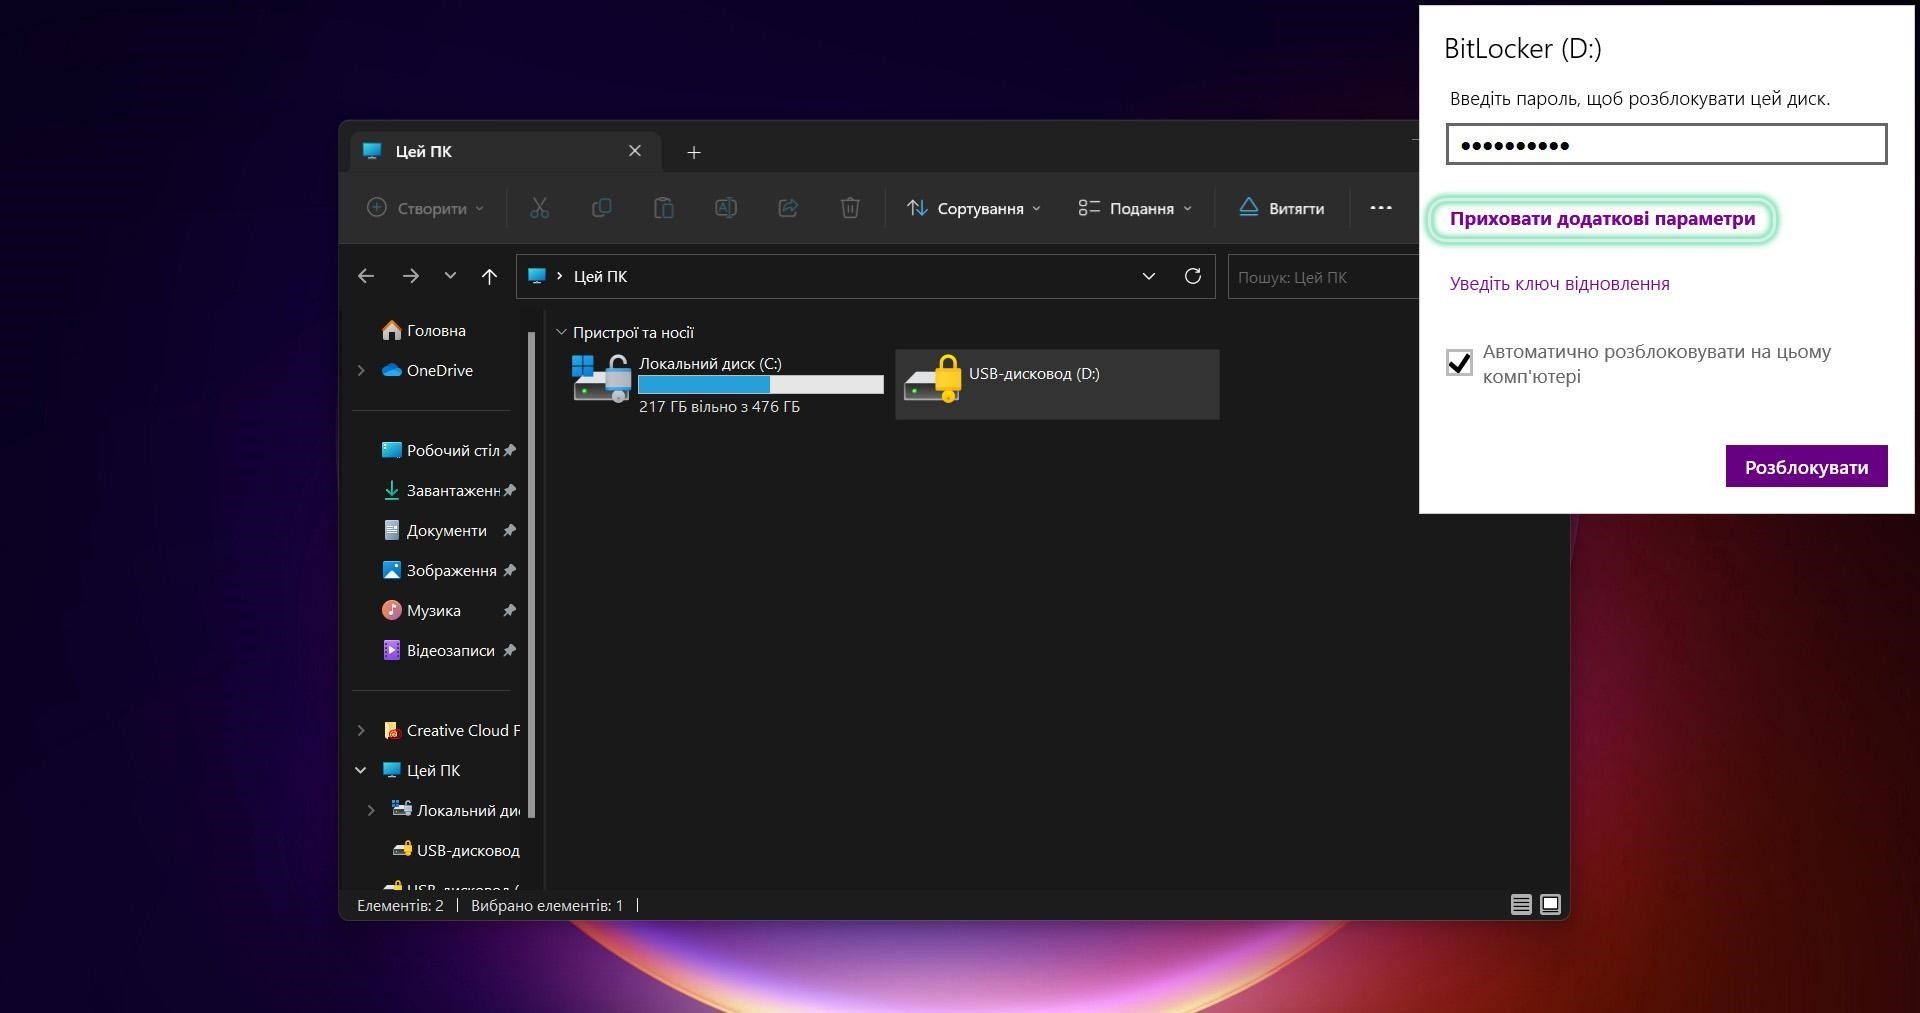Click the Уведіть ключ відновлення link
1920x1013 pixels.
pyautogui.click(x=1559, y=284)
